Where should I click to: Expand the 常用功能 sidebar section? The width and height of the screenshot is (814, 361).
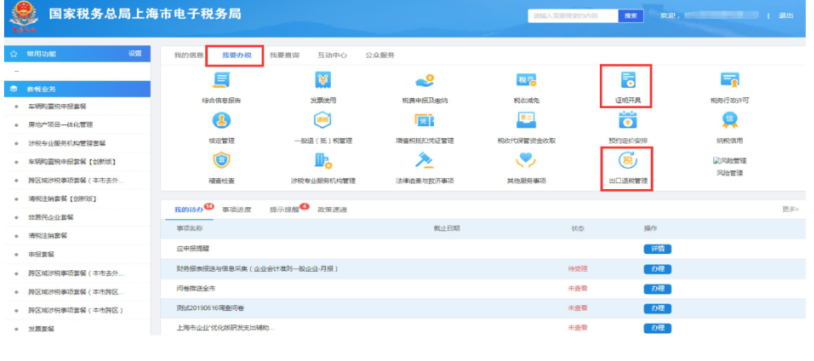77,54
